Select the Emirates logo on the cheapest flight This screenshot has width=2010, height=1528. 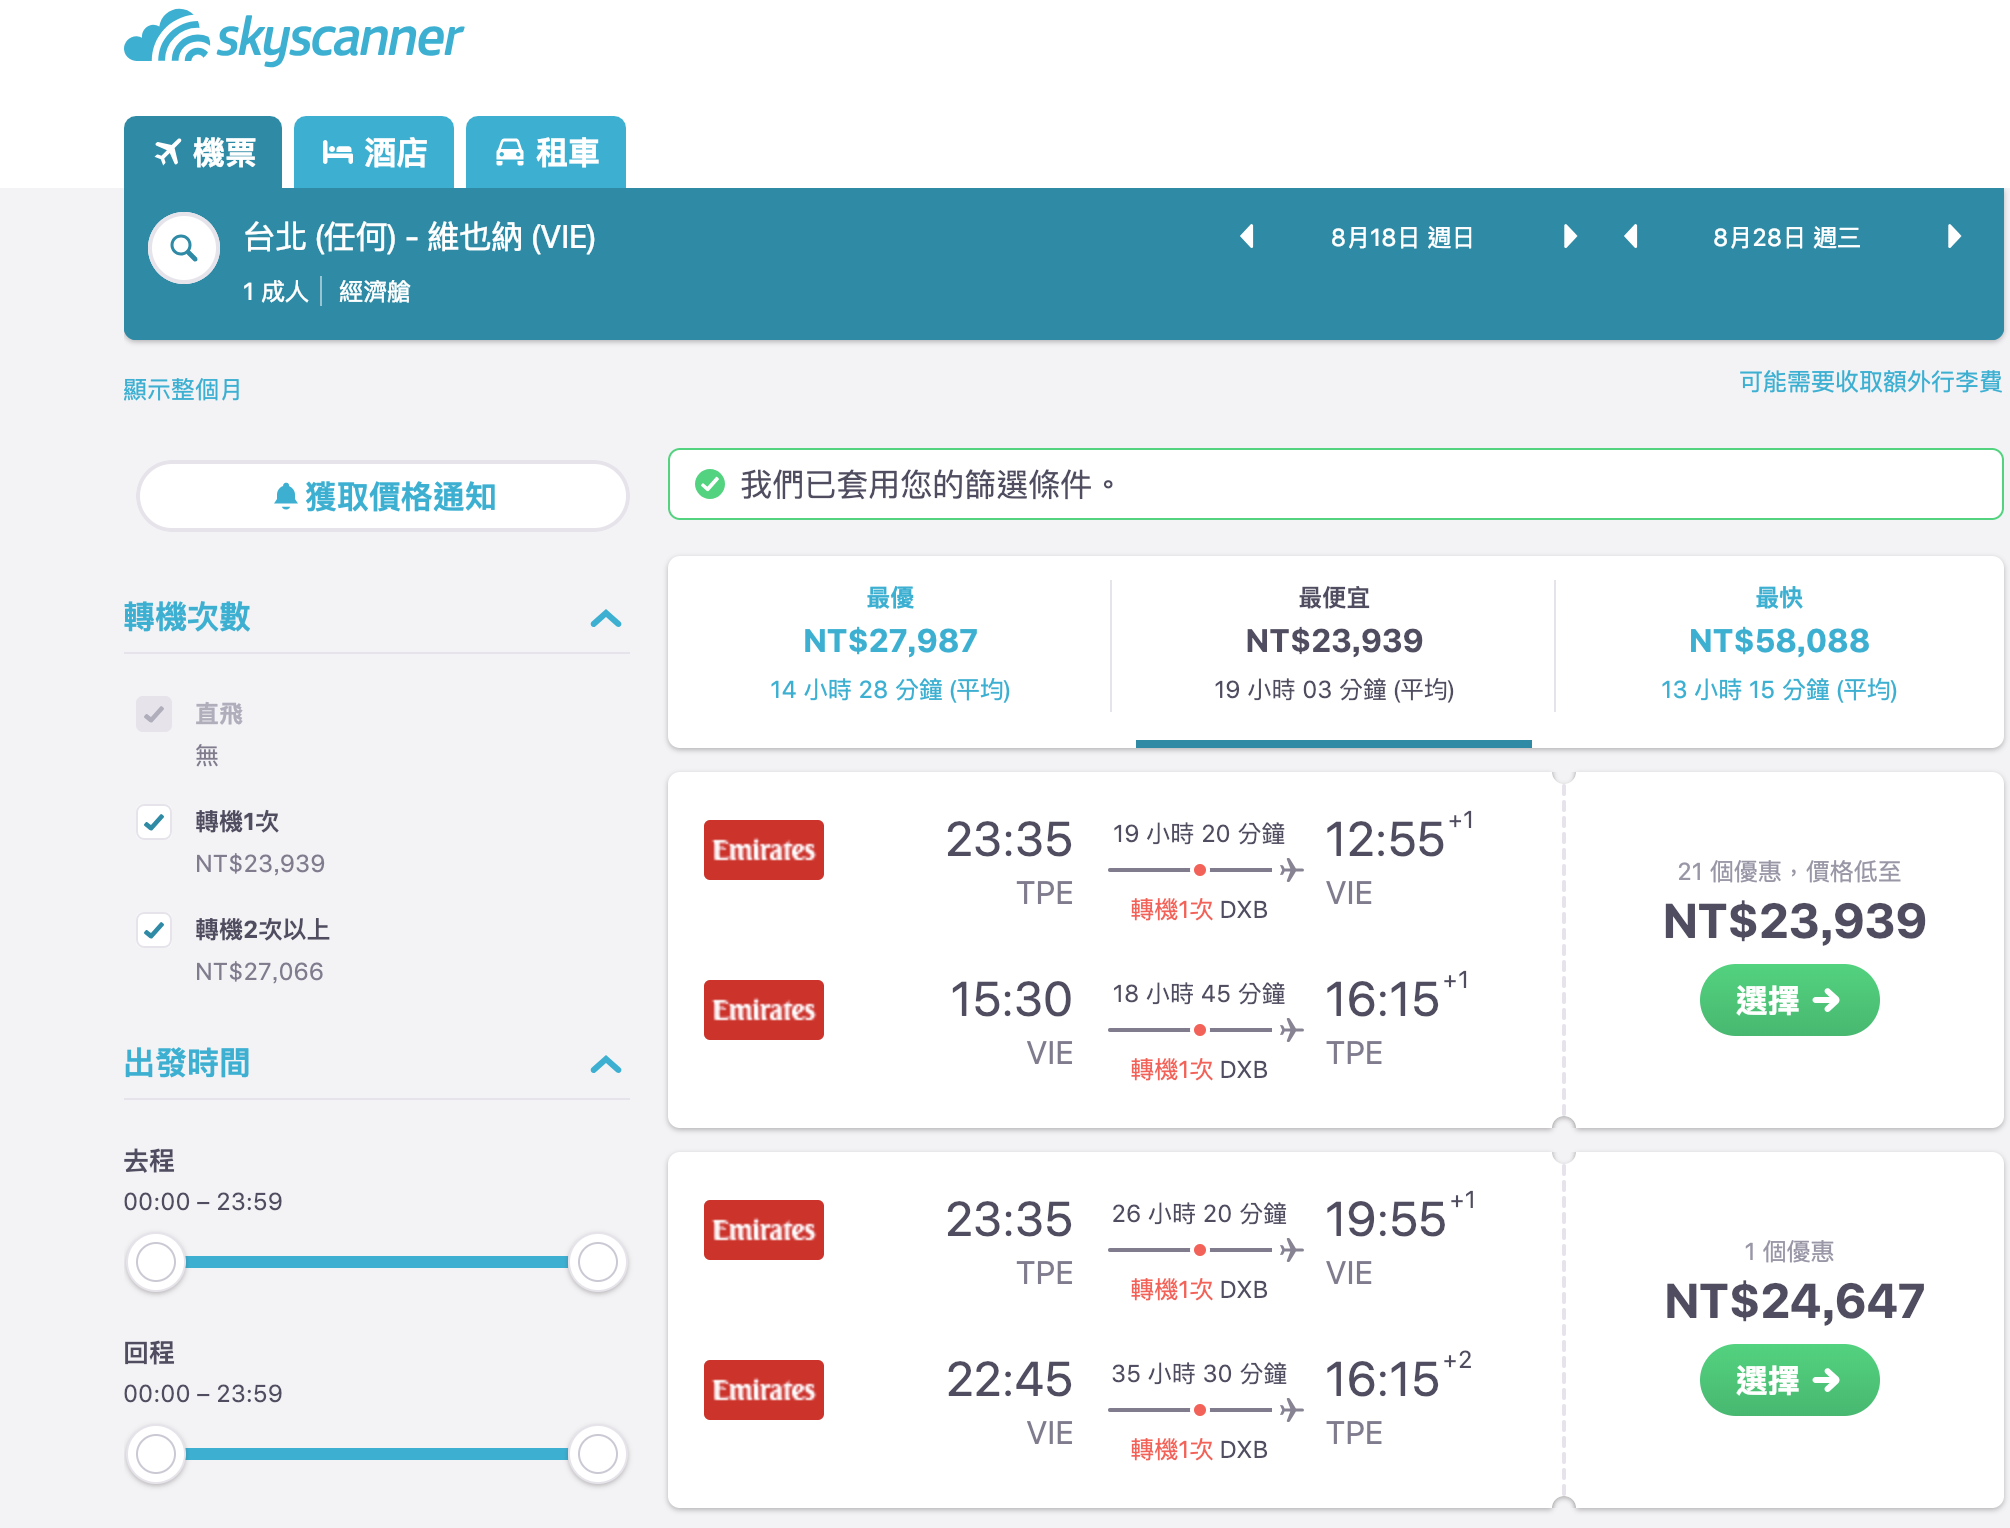(x=763, y=849)
